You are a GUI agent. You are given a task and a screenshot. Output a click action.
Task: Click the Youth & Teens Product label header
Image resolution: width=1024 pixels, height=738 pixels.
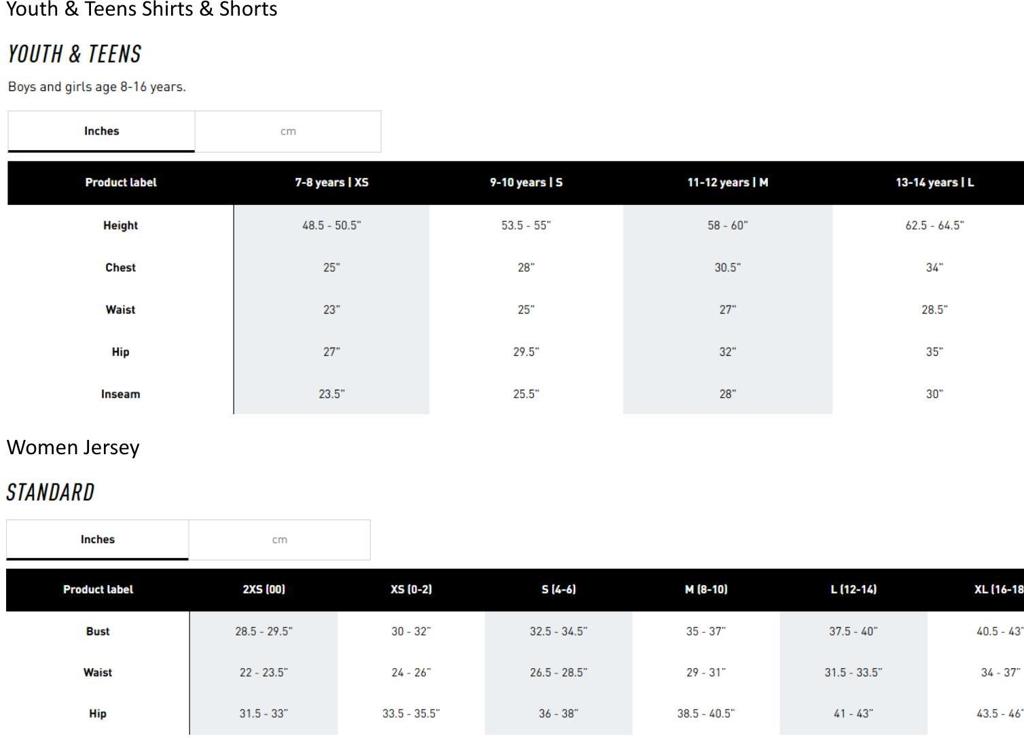[x=120, y=182]
